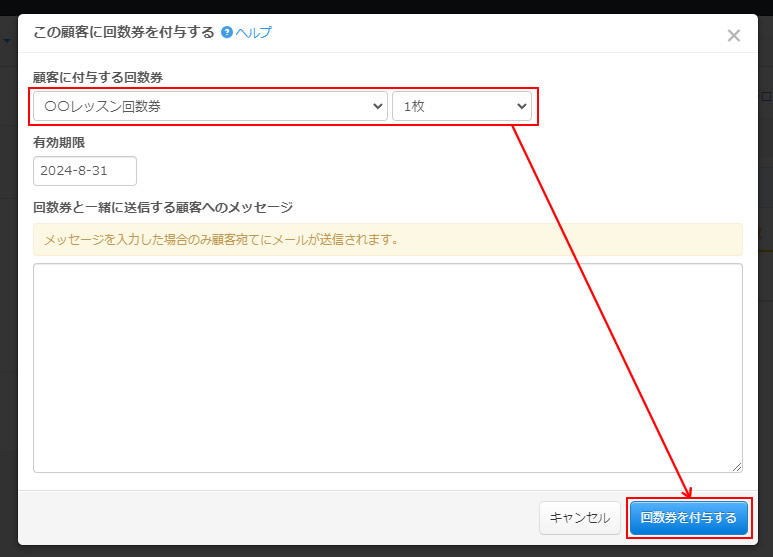Close the dialog with the X icon
This screenshot has height=557, width=773.
[733, 35]
